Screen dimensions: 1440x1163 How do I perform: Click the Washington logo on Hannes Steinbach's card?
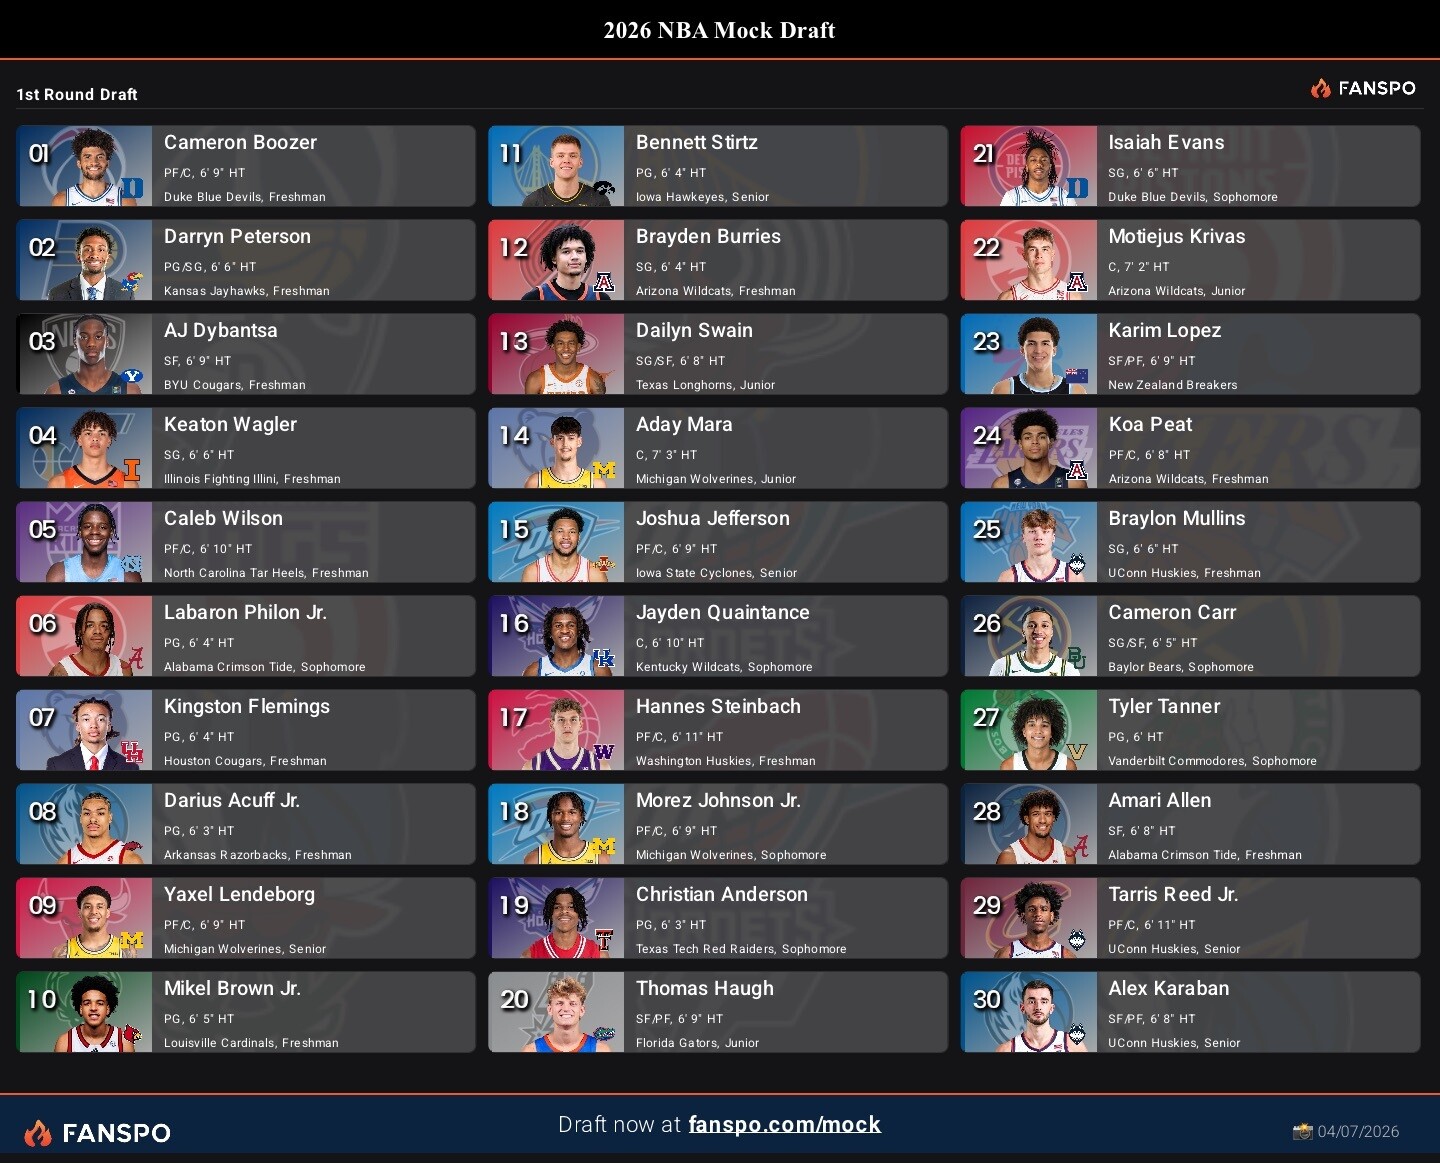[604, 752]
